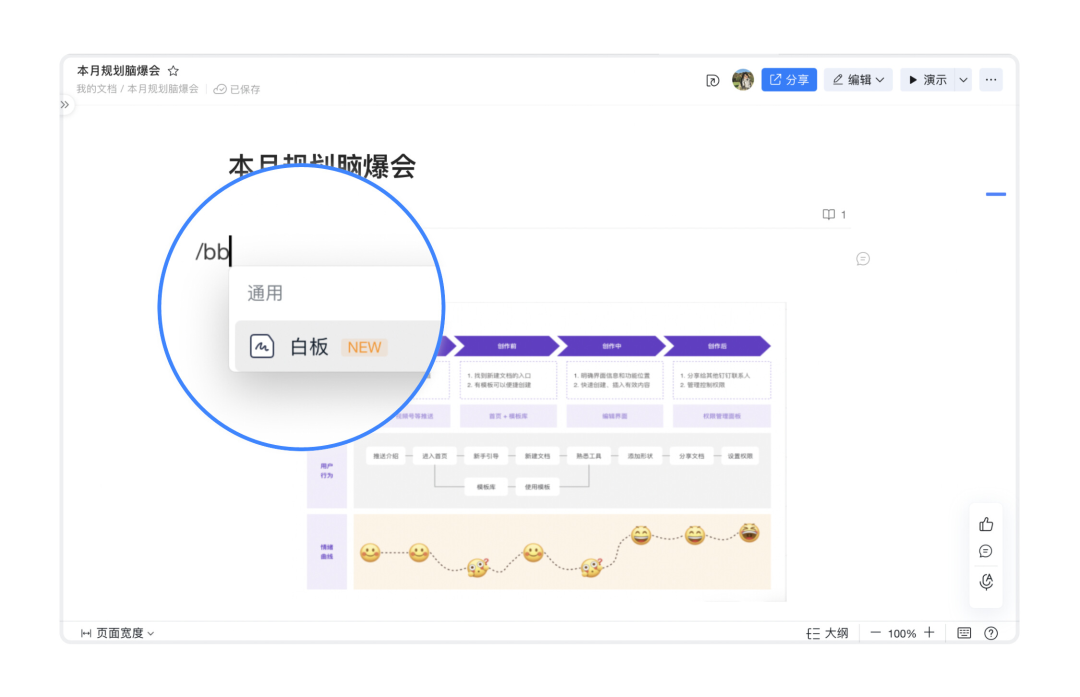
Task: Click the 创作后 purple arrow stage
Action: click(717, 346)
